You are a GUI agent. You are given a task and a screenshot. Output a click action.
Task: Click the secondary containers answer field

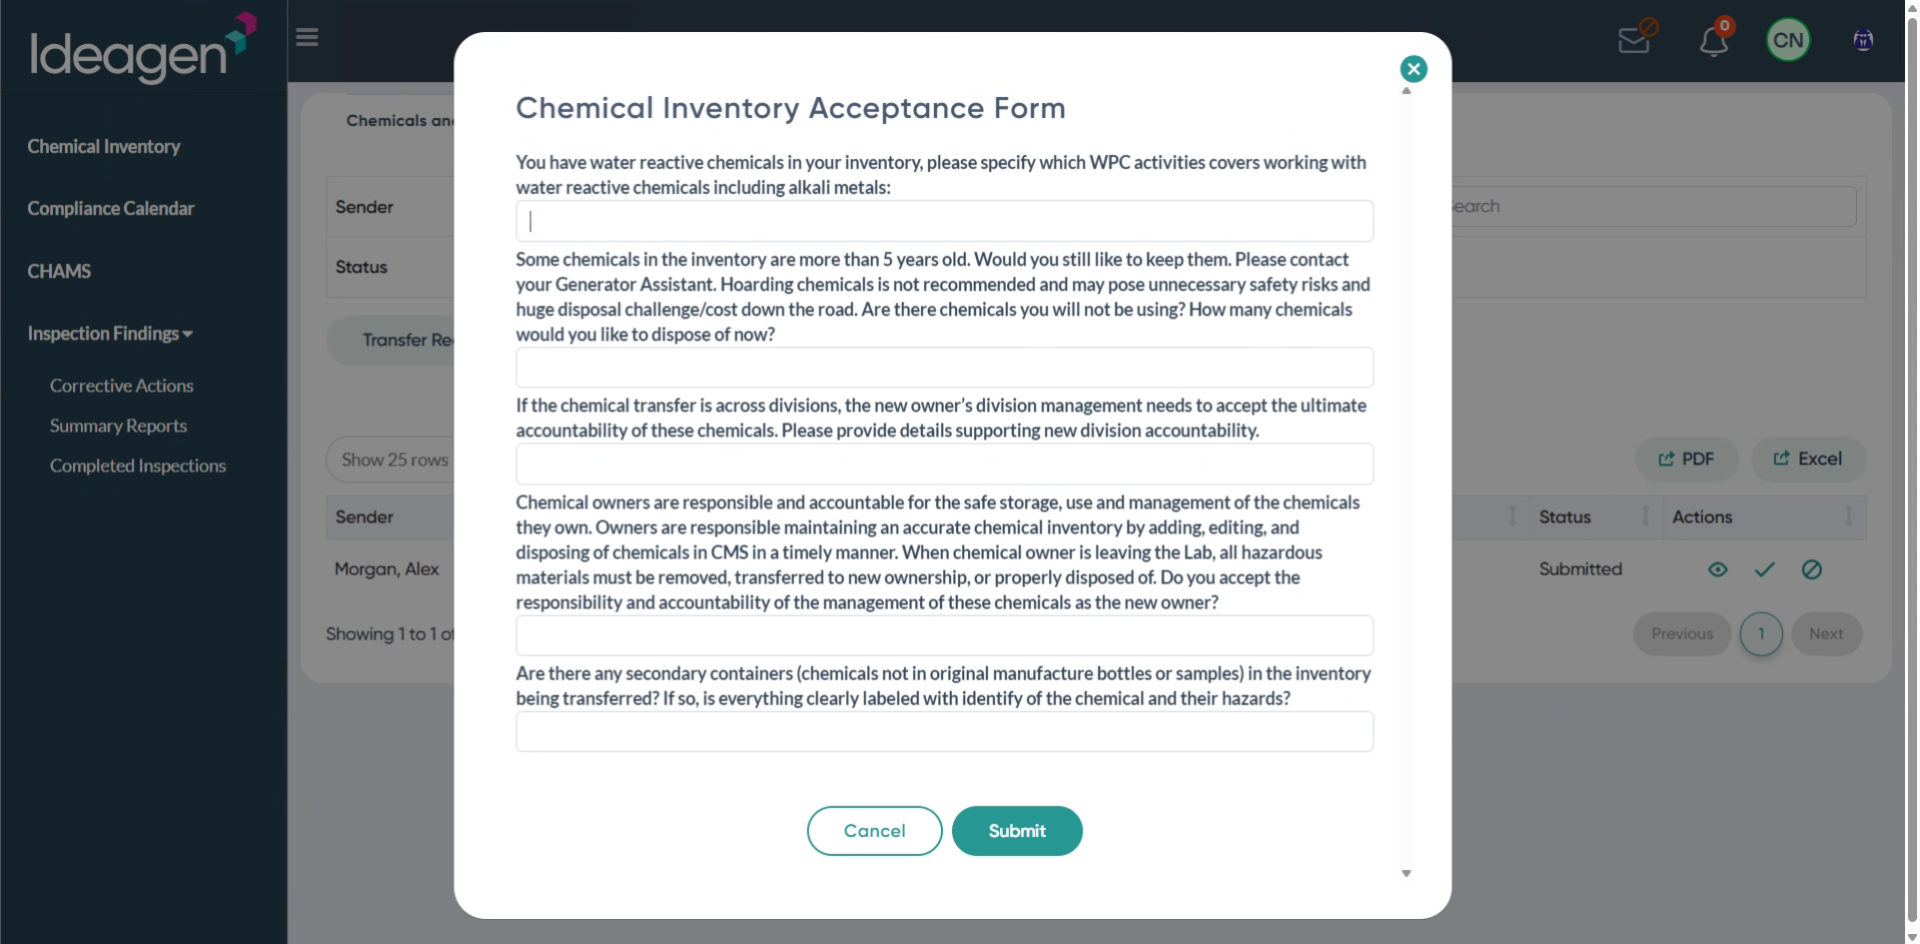click(944, 732)
